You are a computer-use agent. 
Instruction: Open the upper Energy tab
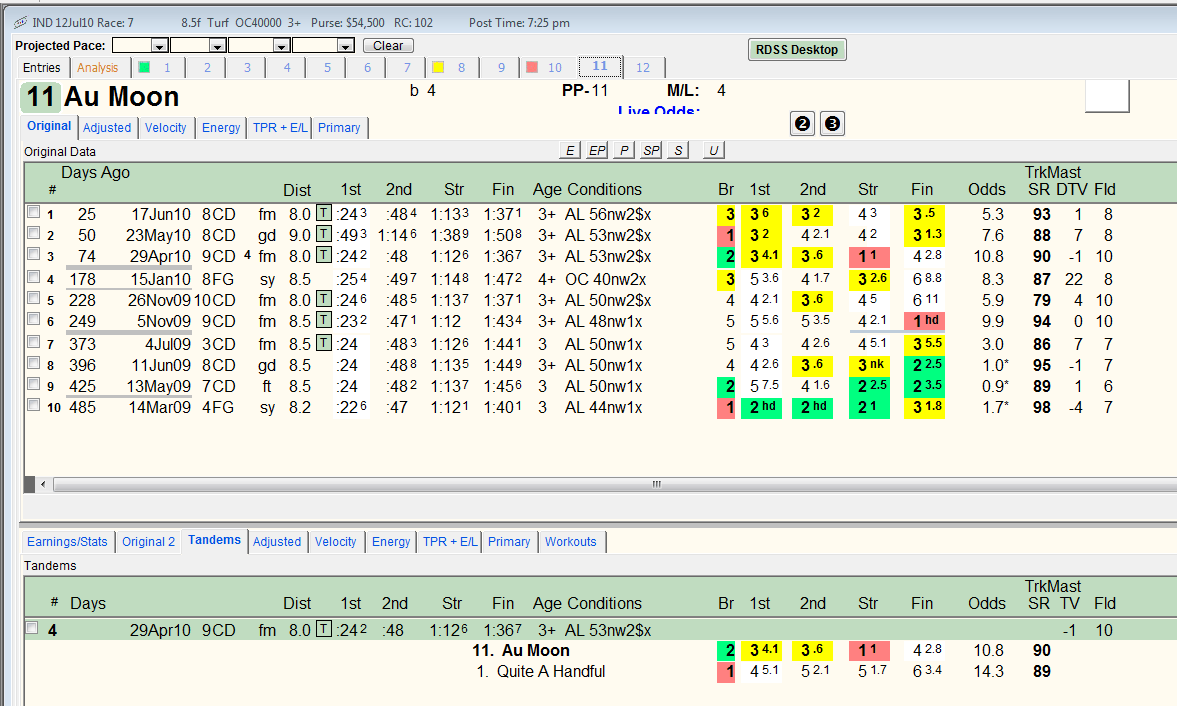pos(221,128)
